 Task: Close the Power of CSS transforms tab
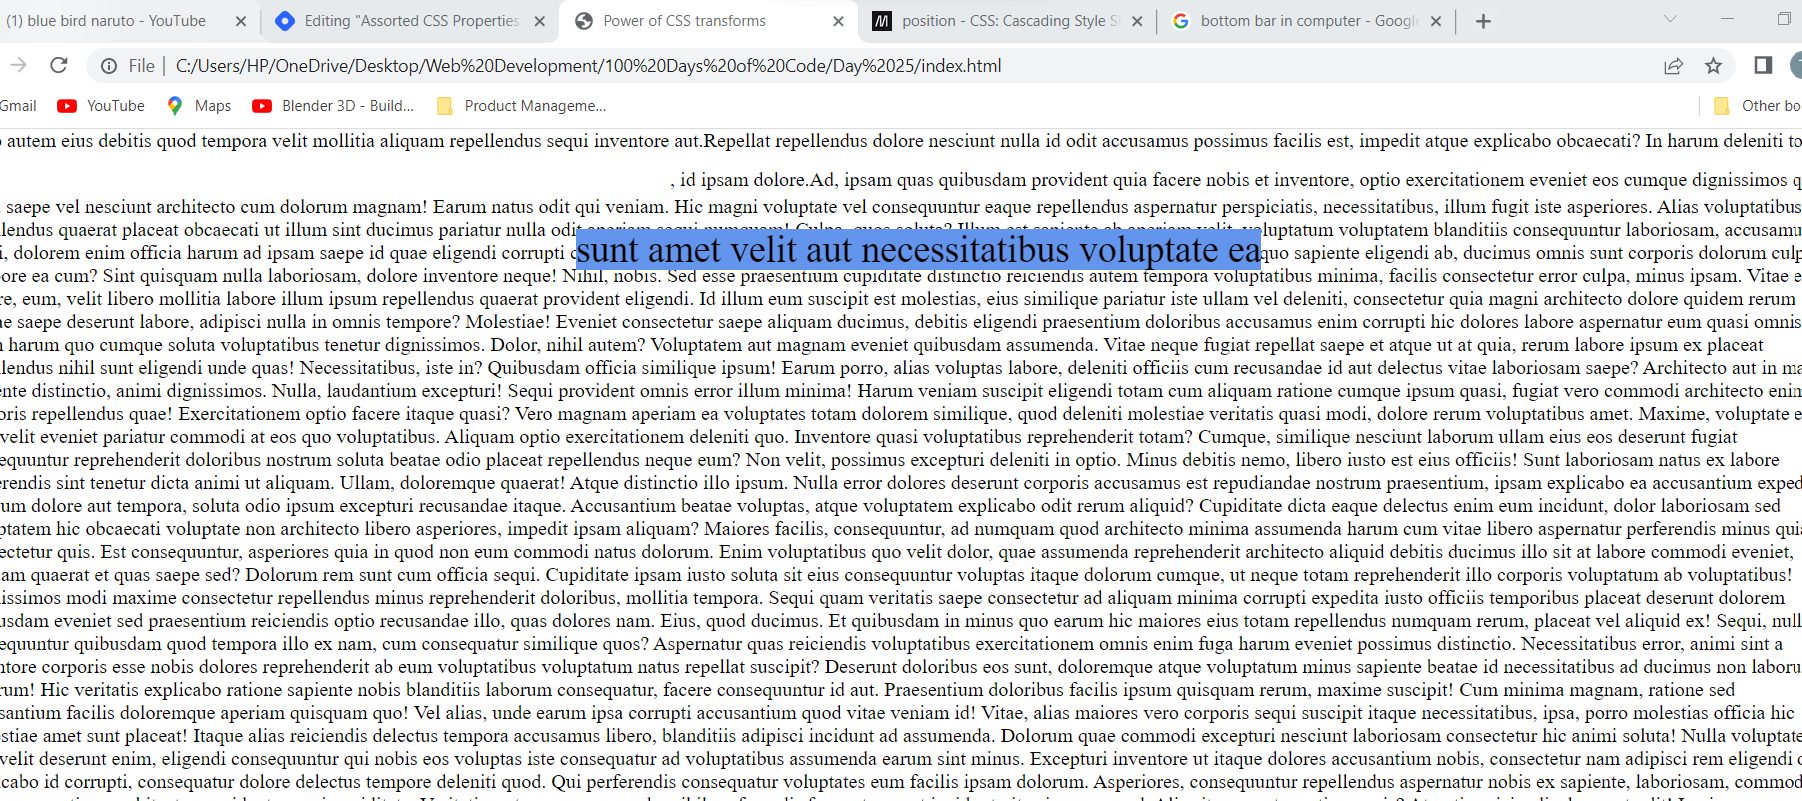pyautogui.click(x=838, y=21)
